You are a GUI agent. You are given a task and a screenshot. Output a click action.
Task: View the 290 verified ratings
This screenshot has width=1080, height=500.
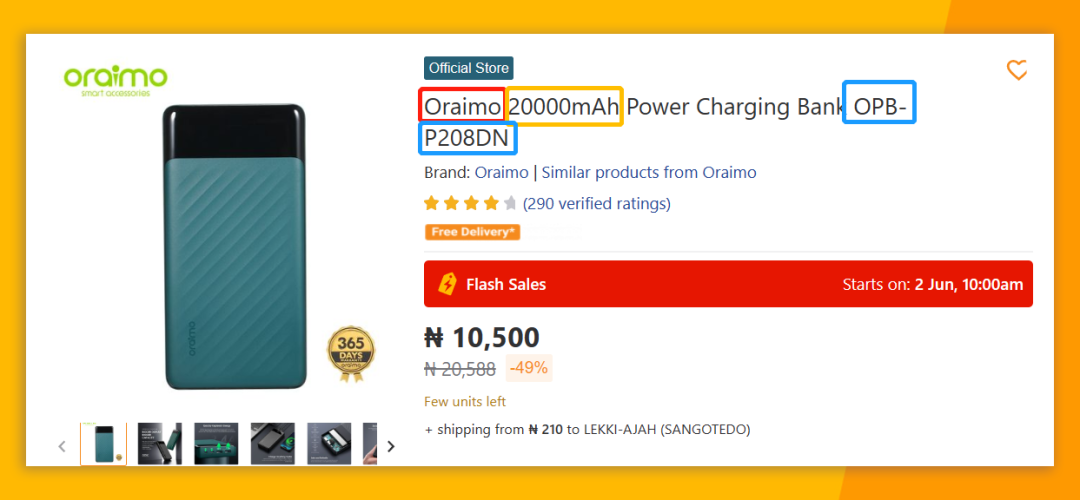596,204
